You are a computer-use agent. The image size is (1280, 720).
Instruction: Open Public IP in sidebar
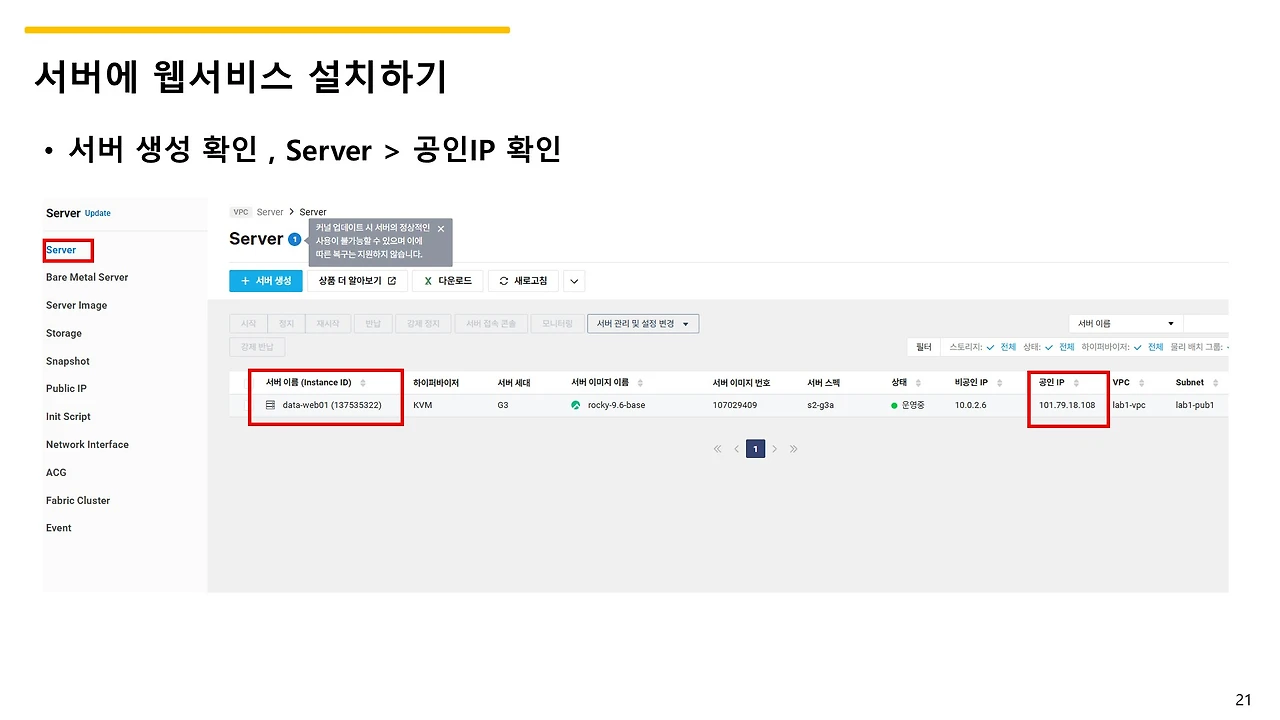pos(66,388)
